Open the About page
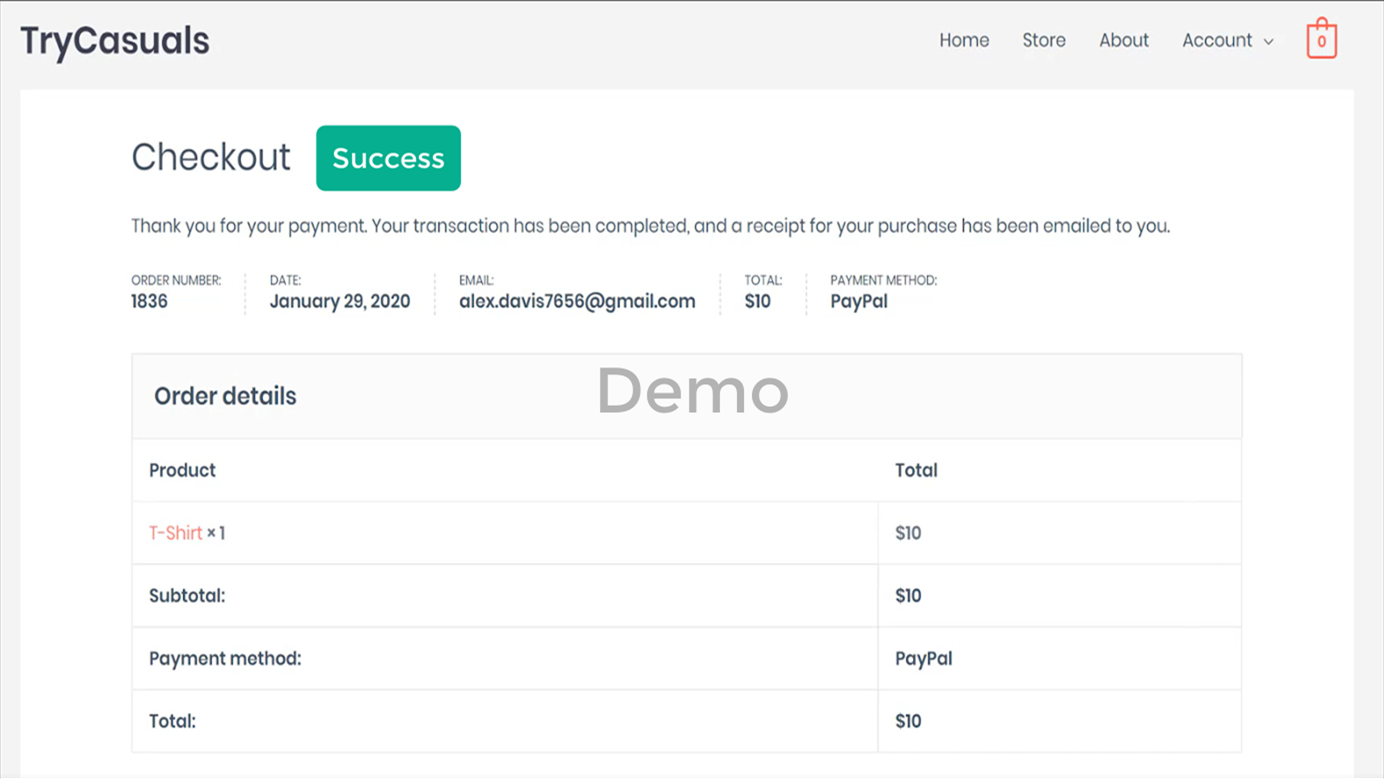Image resolution: width=1384 pixels, height=779 pixels. click(1124, 40)
